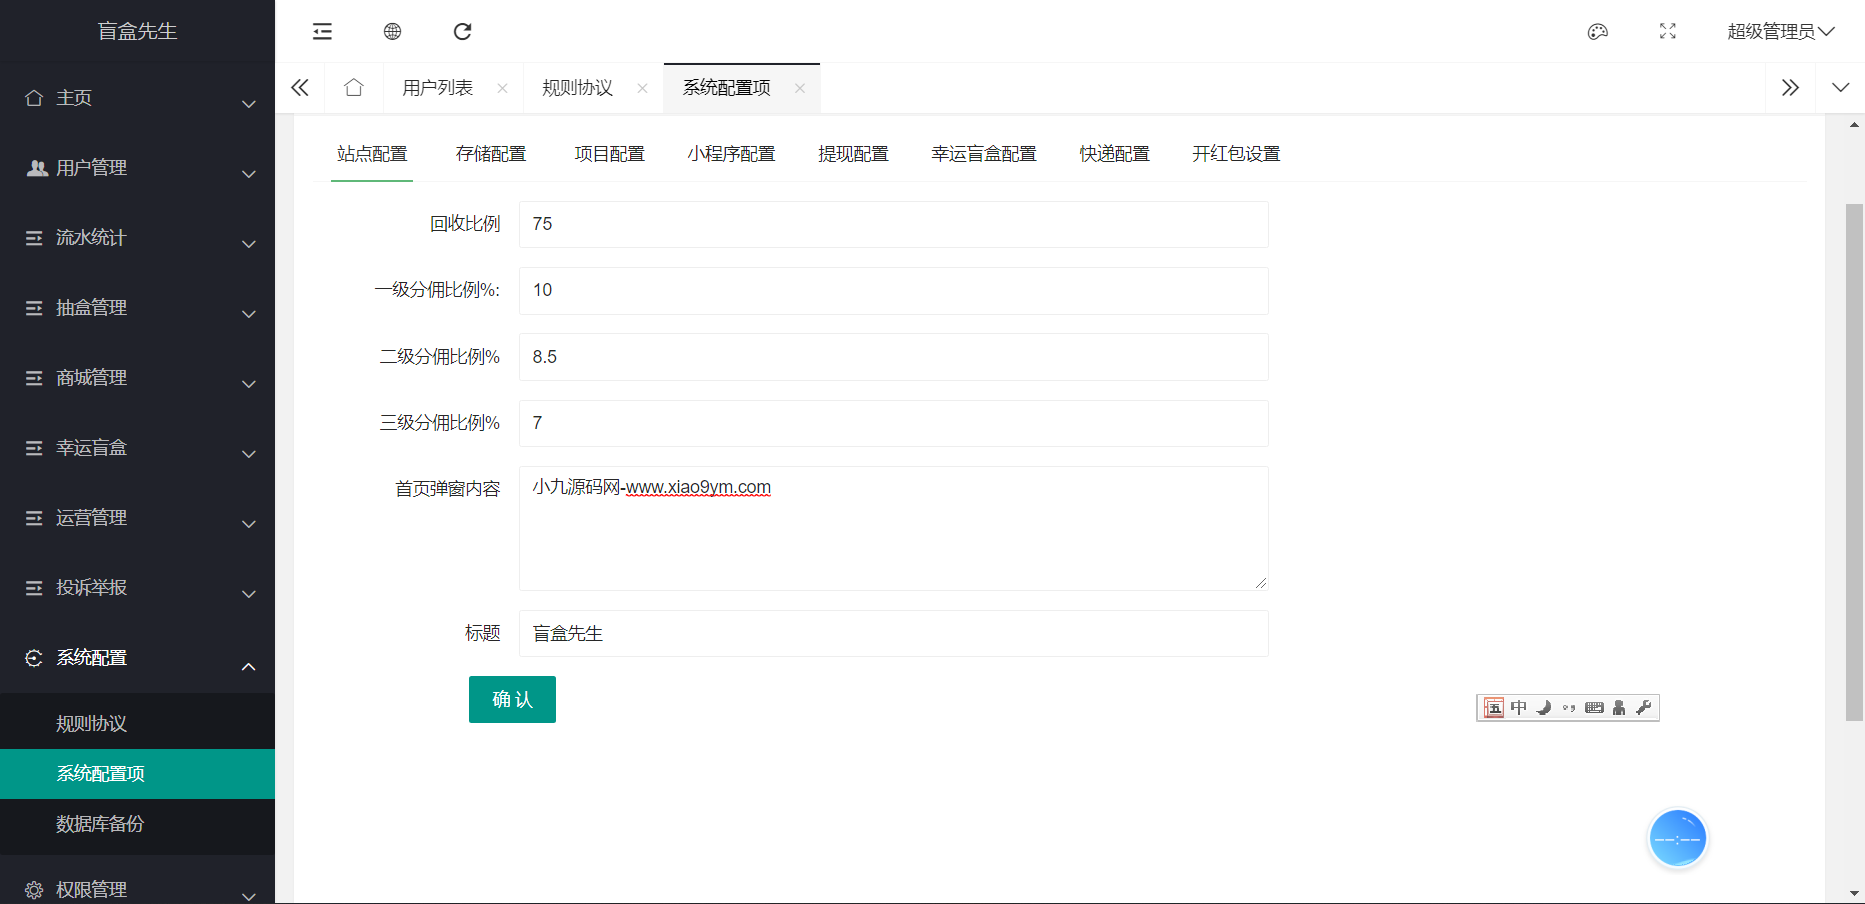Image resolution: width=1865 pixels, height=904 pixels.
Task: Click the 首页弹窗内容 textarea
Action: click(x=894, y=528)
